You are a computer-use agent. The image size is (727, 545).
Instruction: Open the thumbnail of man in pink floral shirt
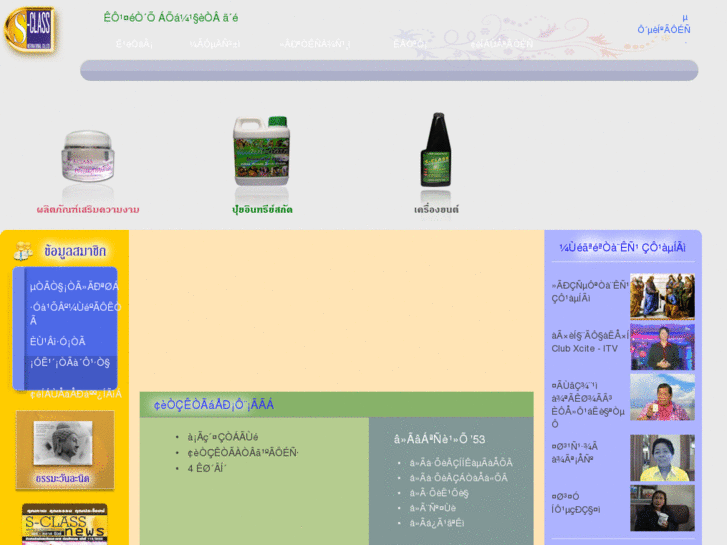(x=662, y=397)
